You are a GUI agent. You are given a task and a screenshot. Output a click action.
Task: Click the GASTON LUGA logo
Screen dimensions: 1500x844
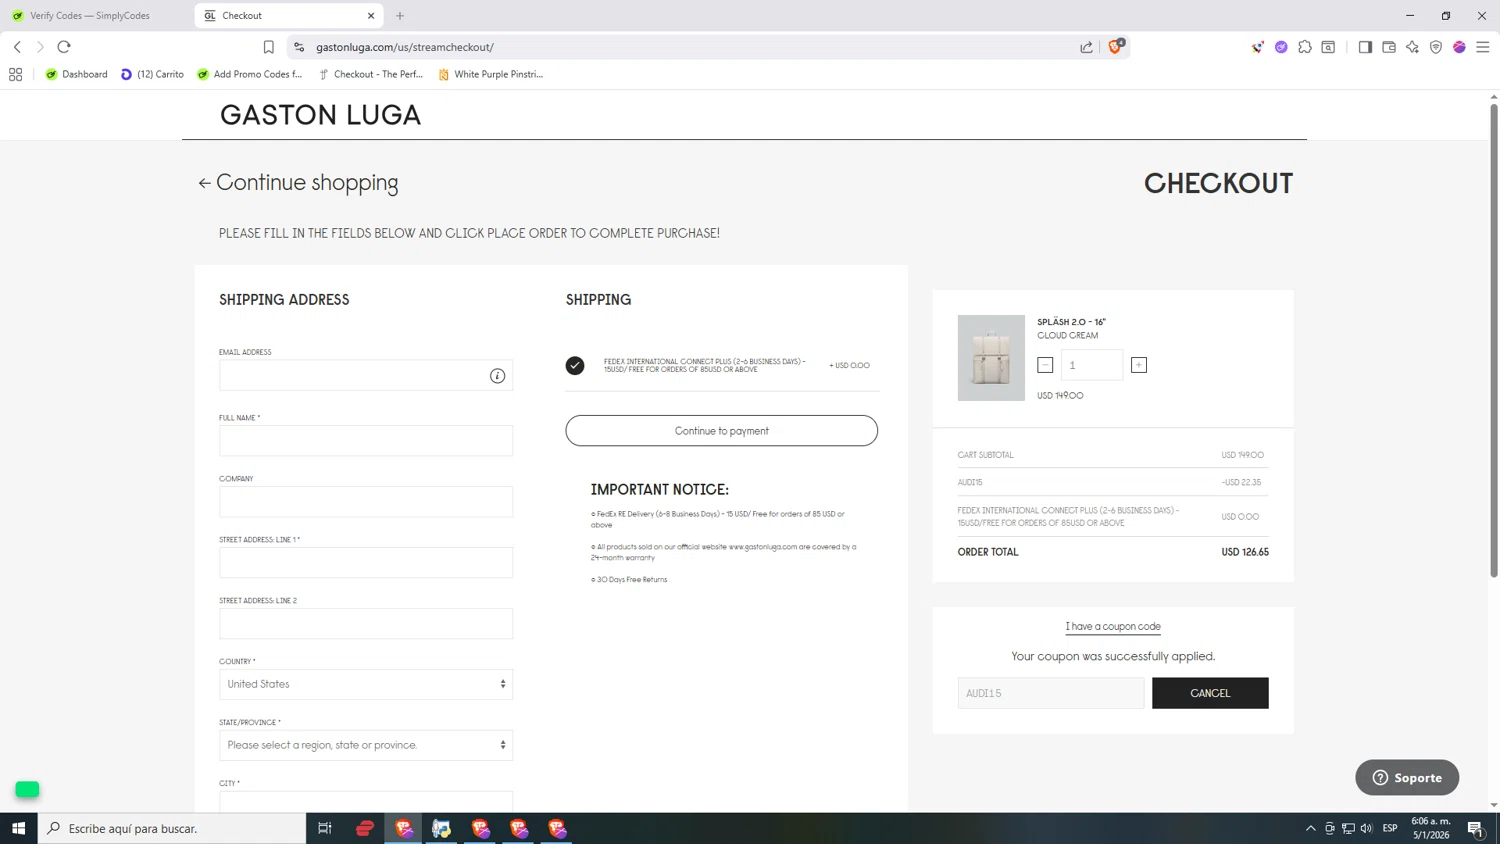[x=320, y=115]
